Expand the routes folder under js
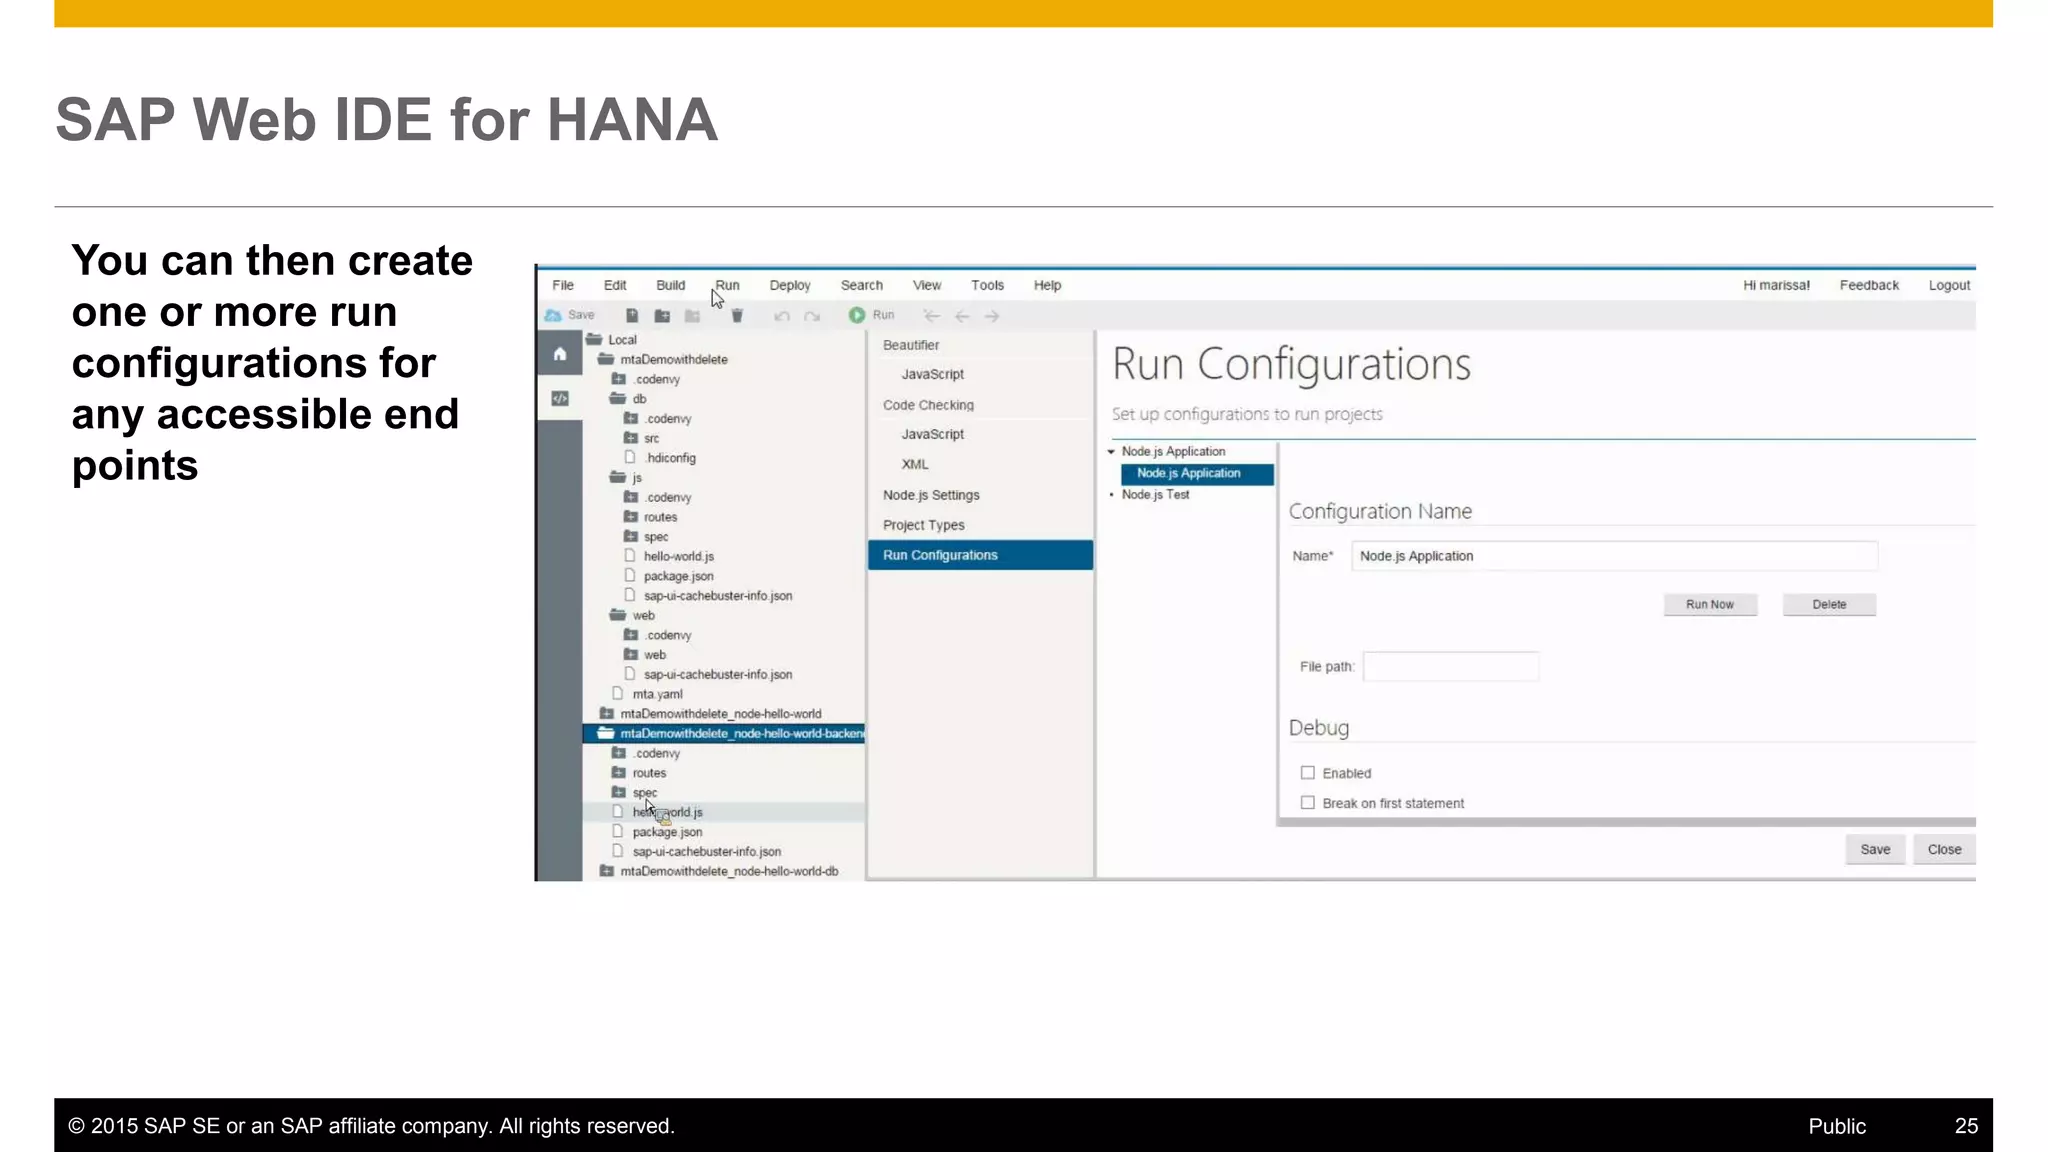 tap(631, 517)
